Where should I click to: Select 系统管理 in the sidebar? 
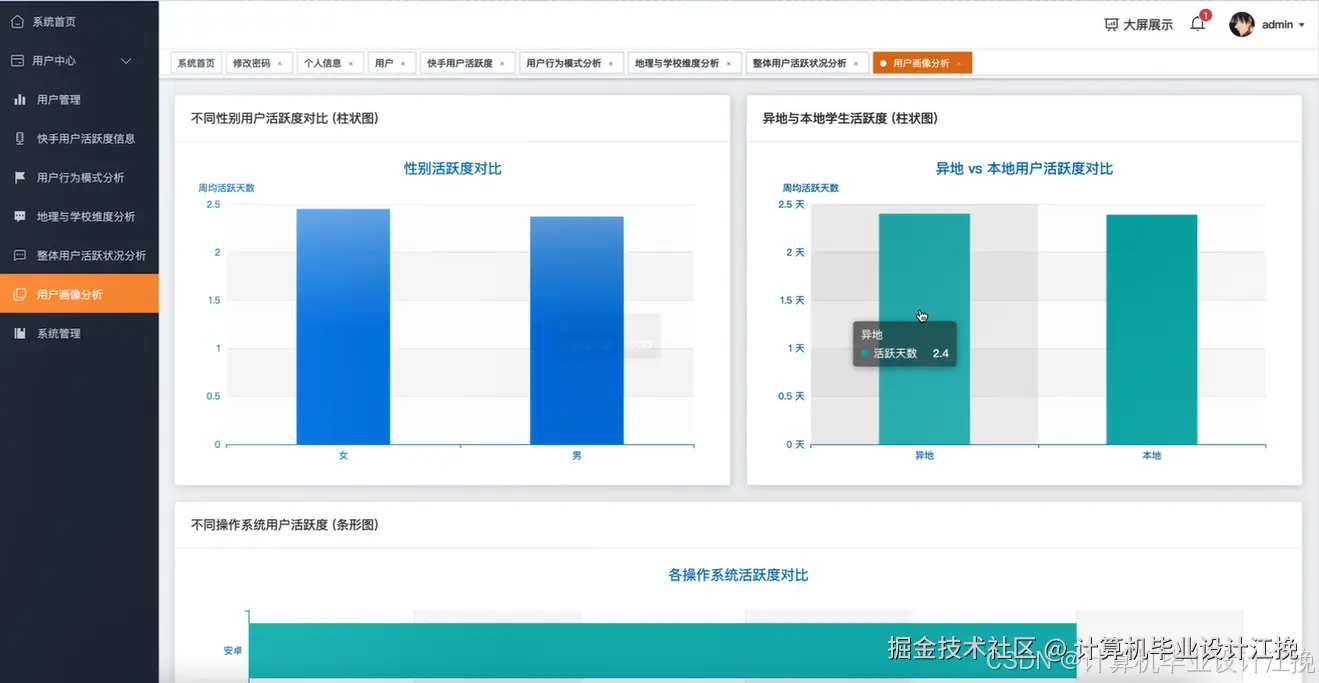(79, 333)
